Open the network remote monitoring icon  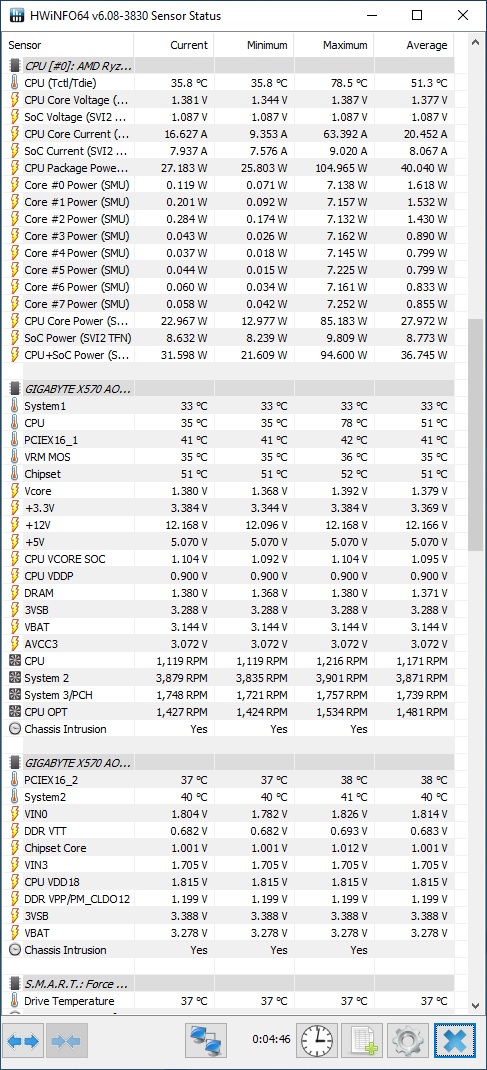tap(205, 1041)
